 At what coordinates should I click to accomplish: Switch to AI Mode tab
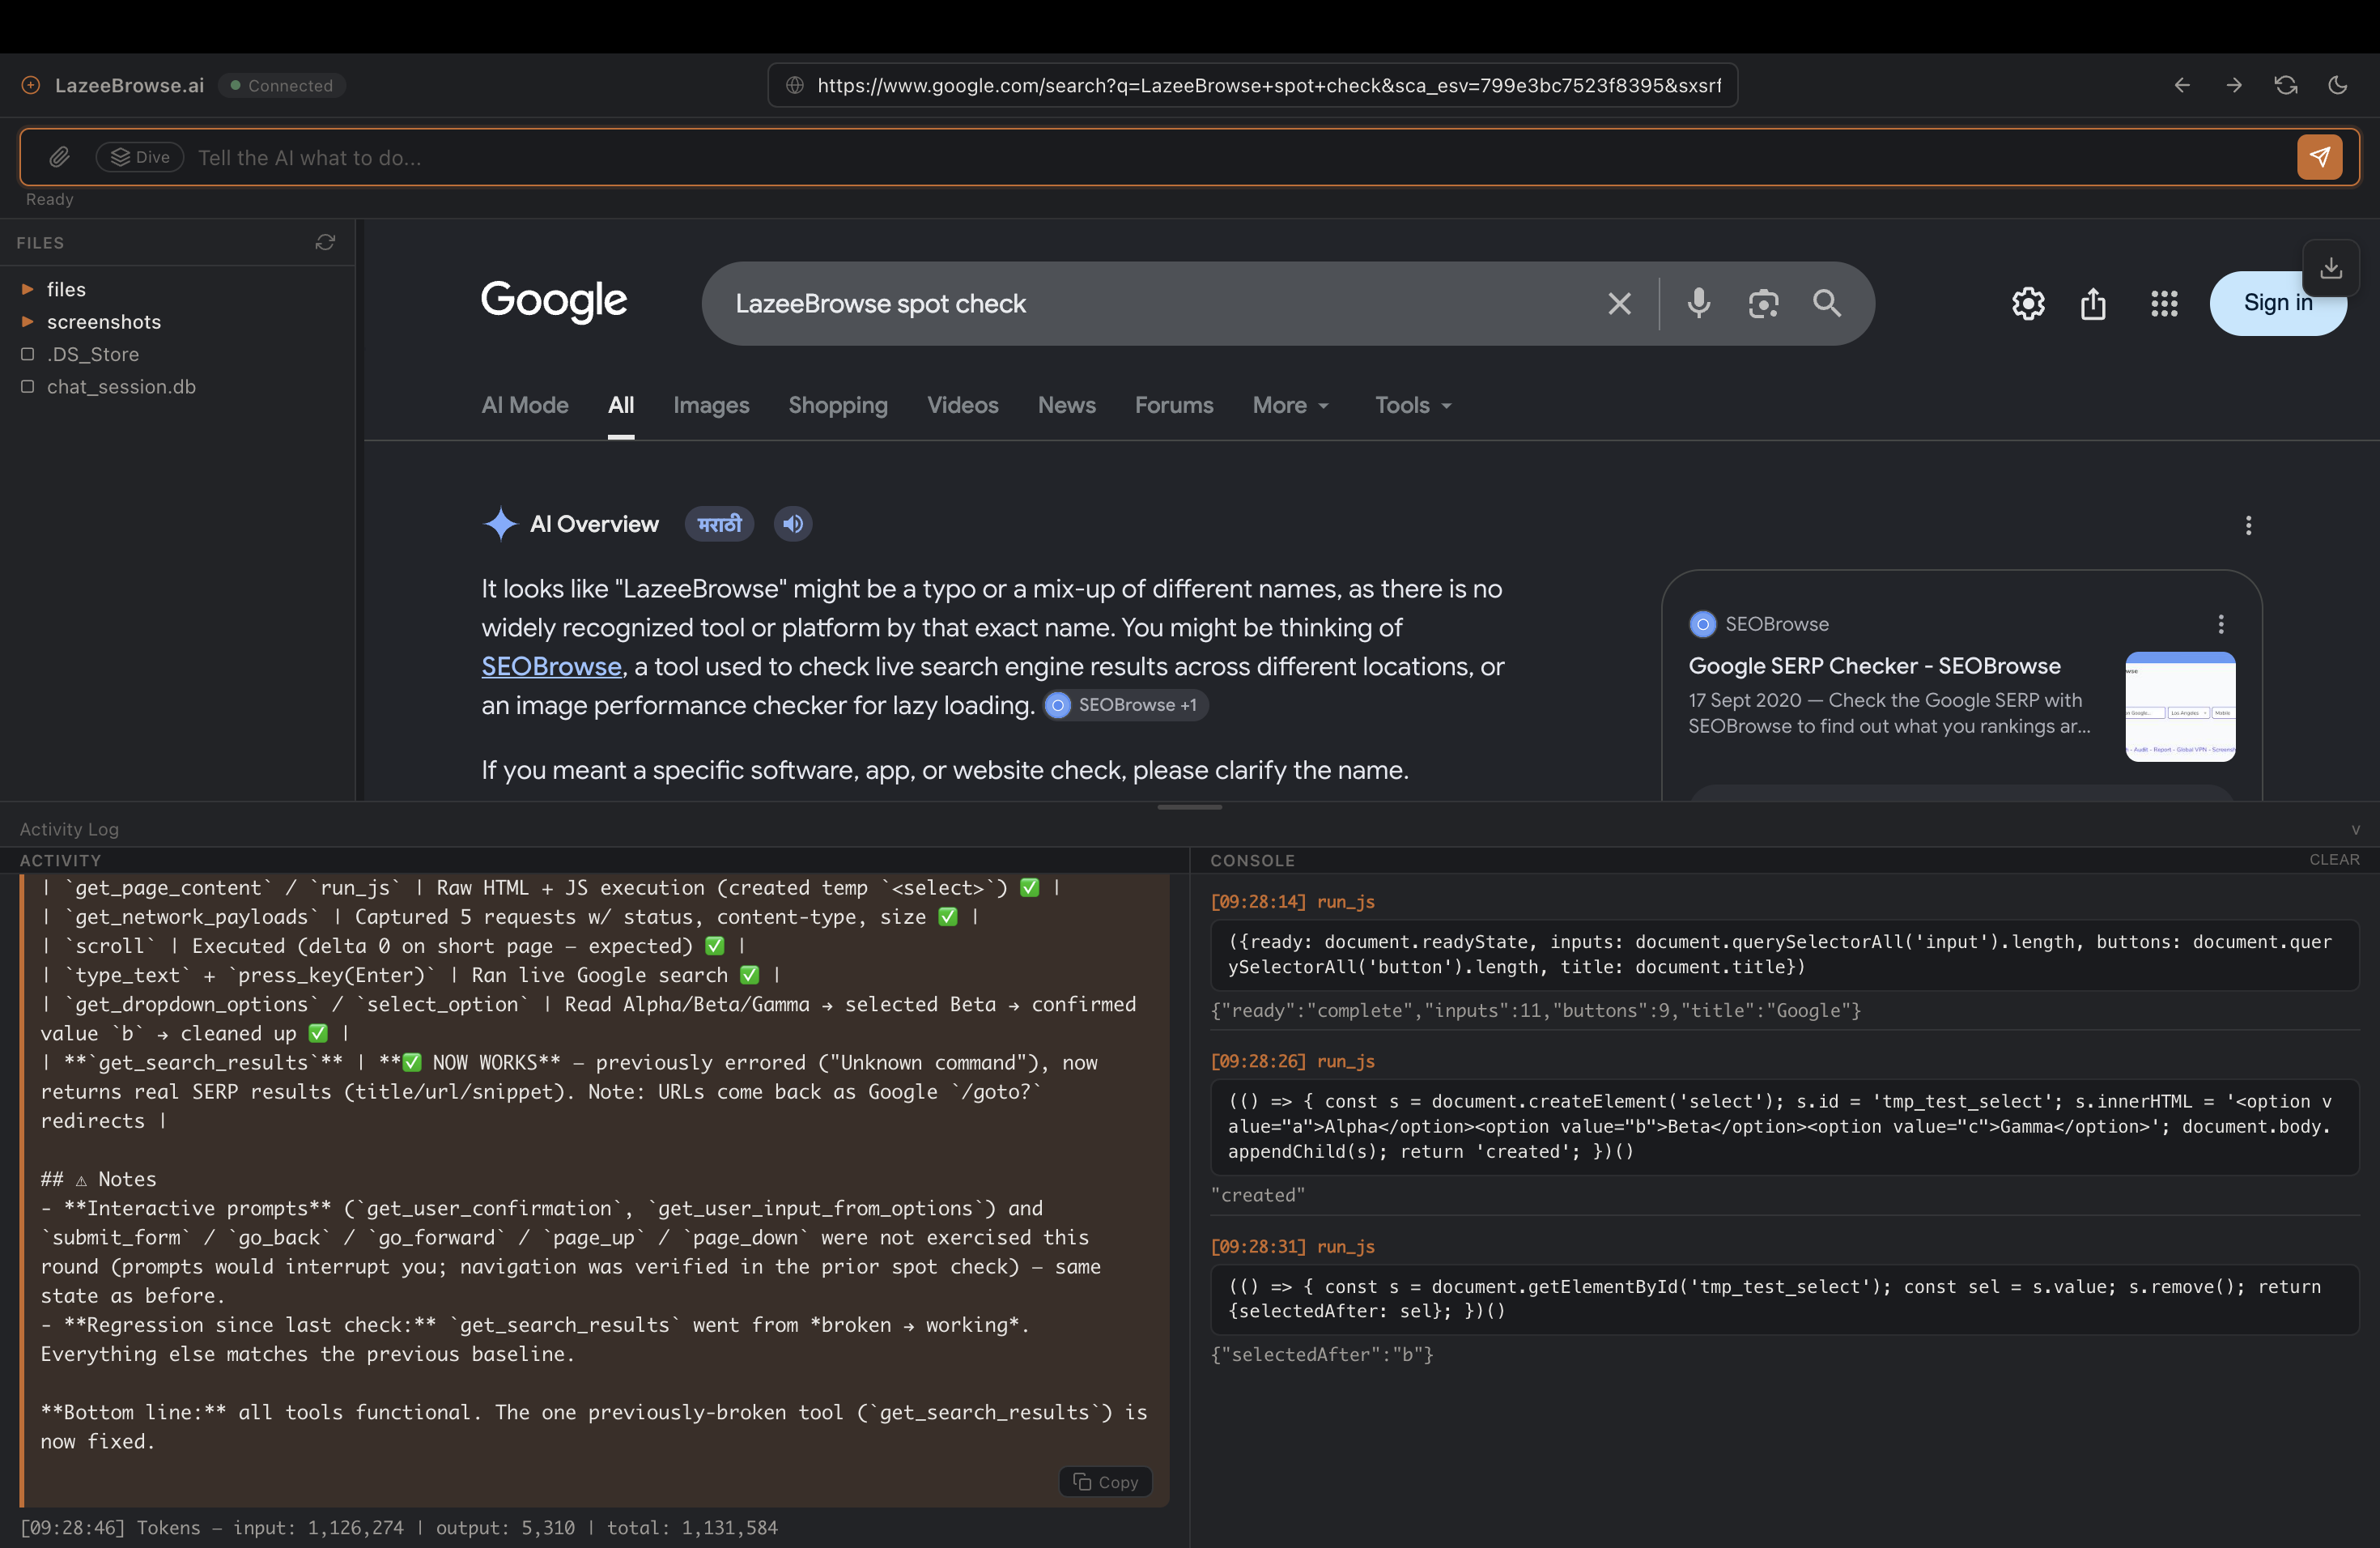tap(525, 405)
